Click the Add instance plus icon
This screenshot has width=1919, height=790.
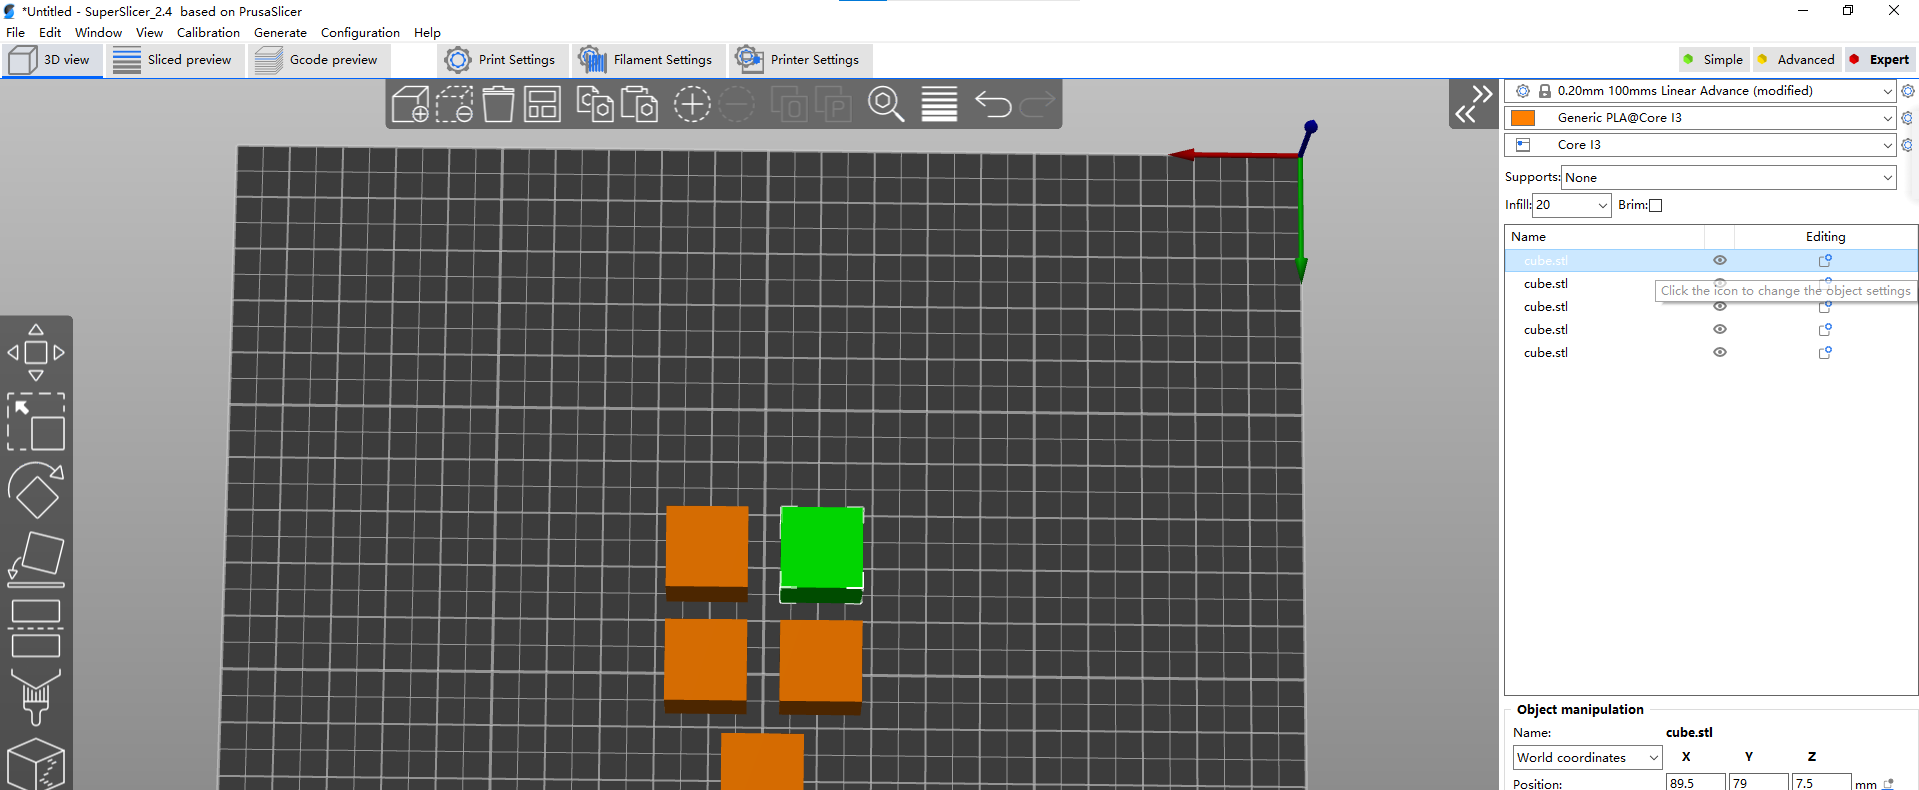(691, 104)
